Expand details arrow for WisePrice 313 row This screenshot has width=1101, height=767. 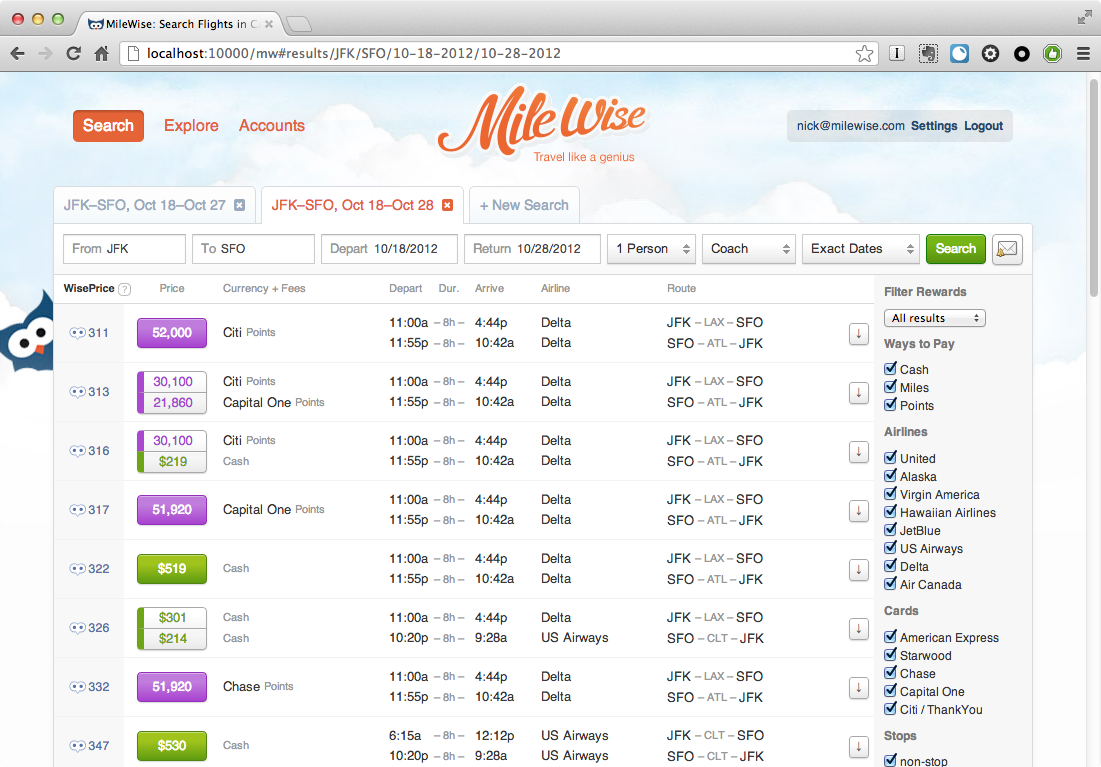858,393
